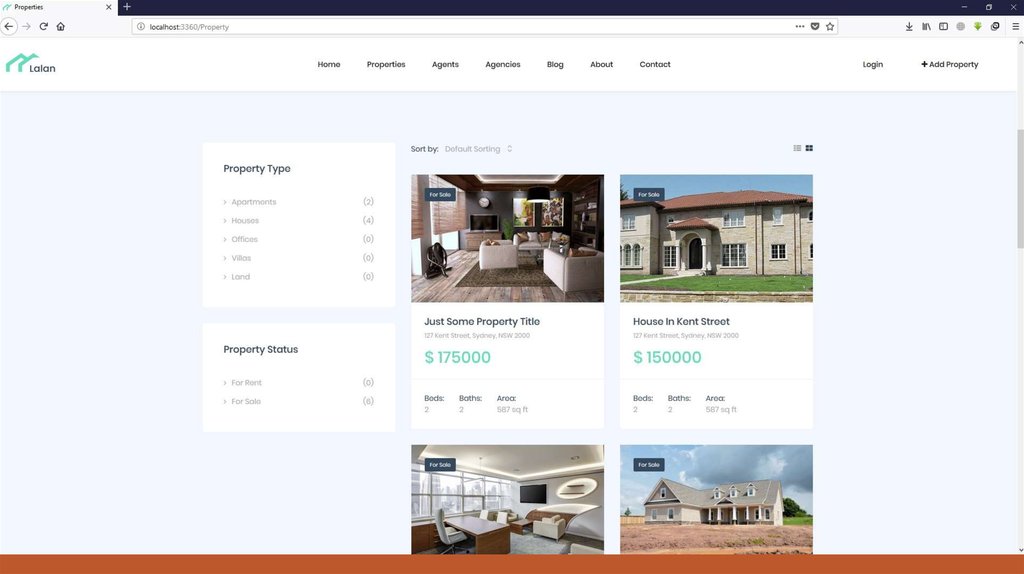Open browser downloads panel
The image size is (1024, 574).
tap(909, 27)
